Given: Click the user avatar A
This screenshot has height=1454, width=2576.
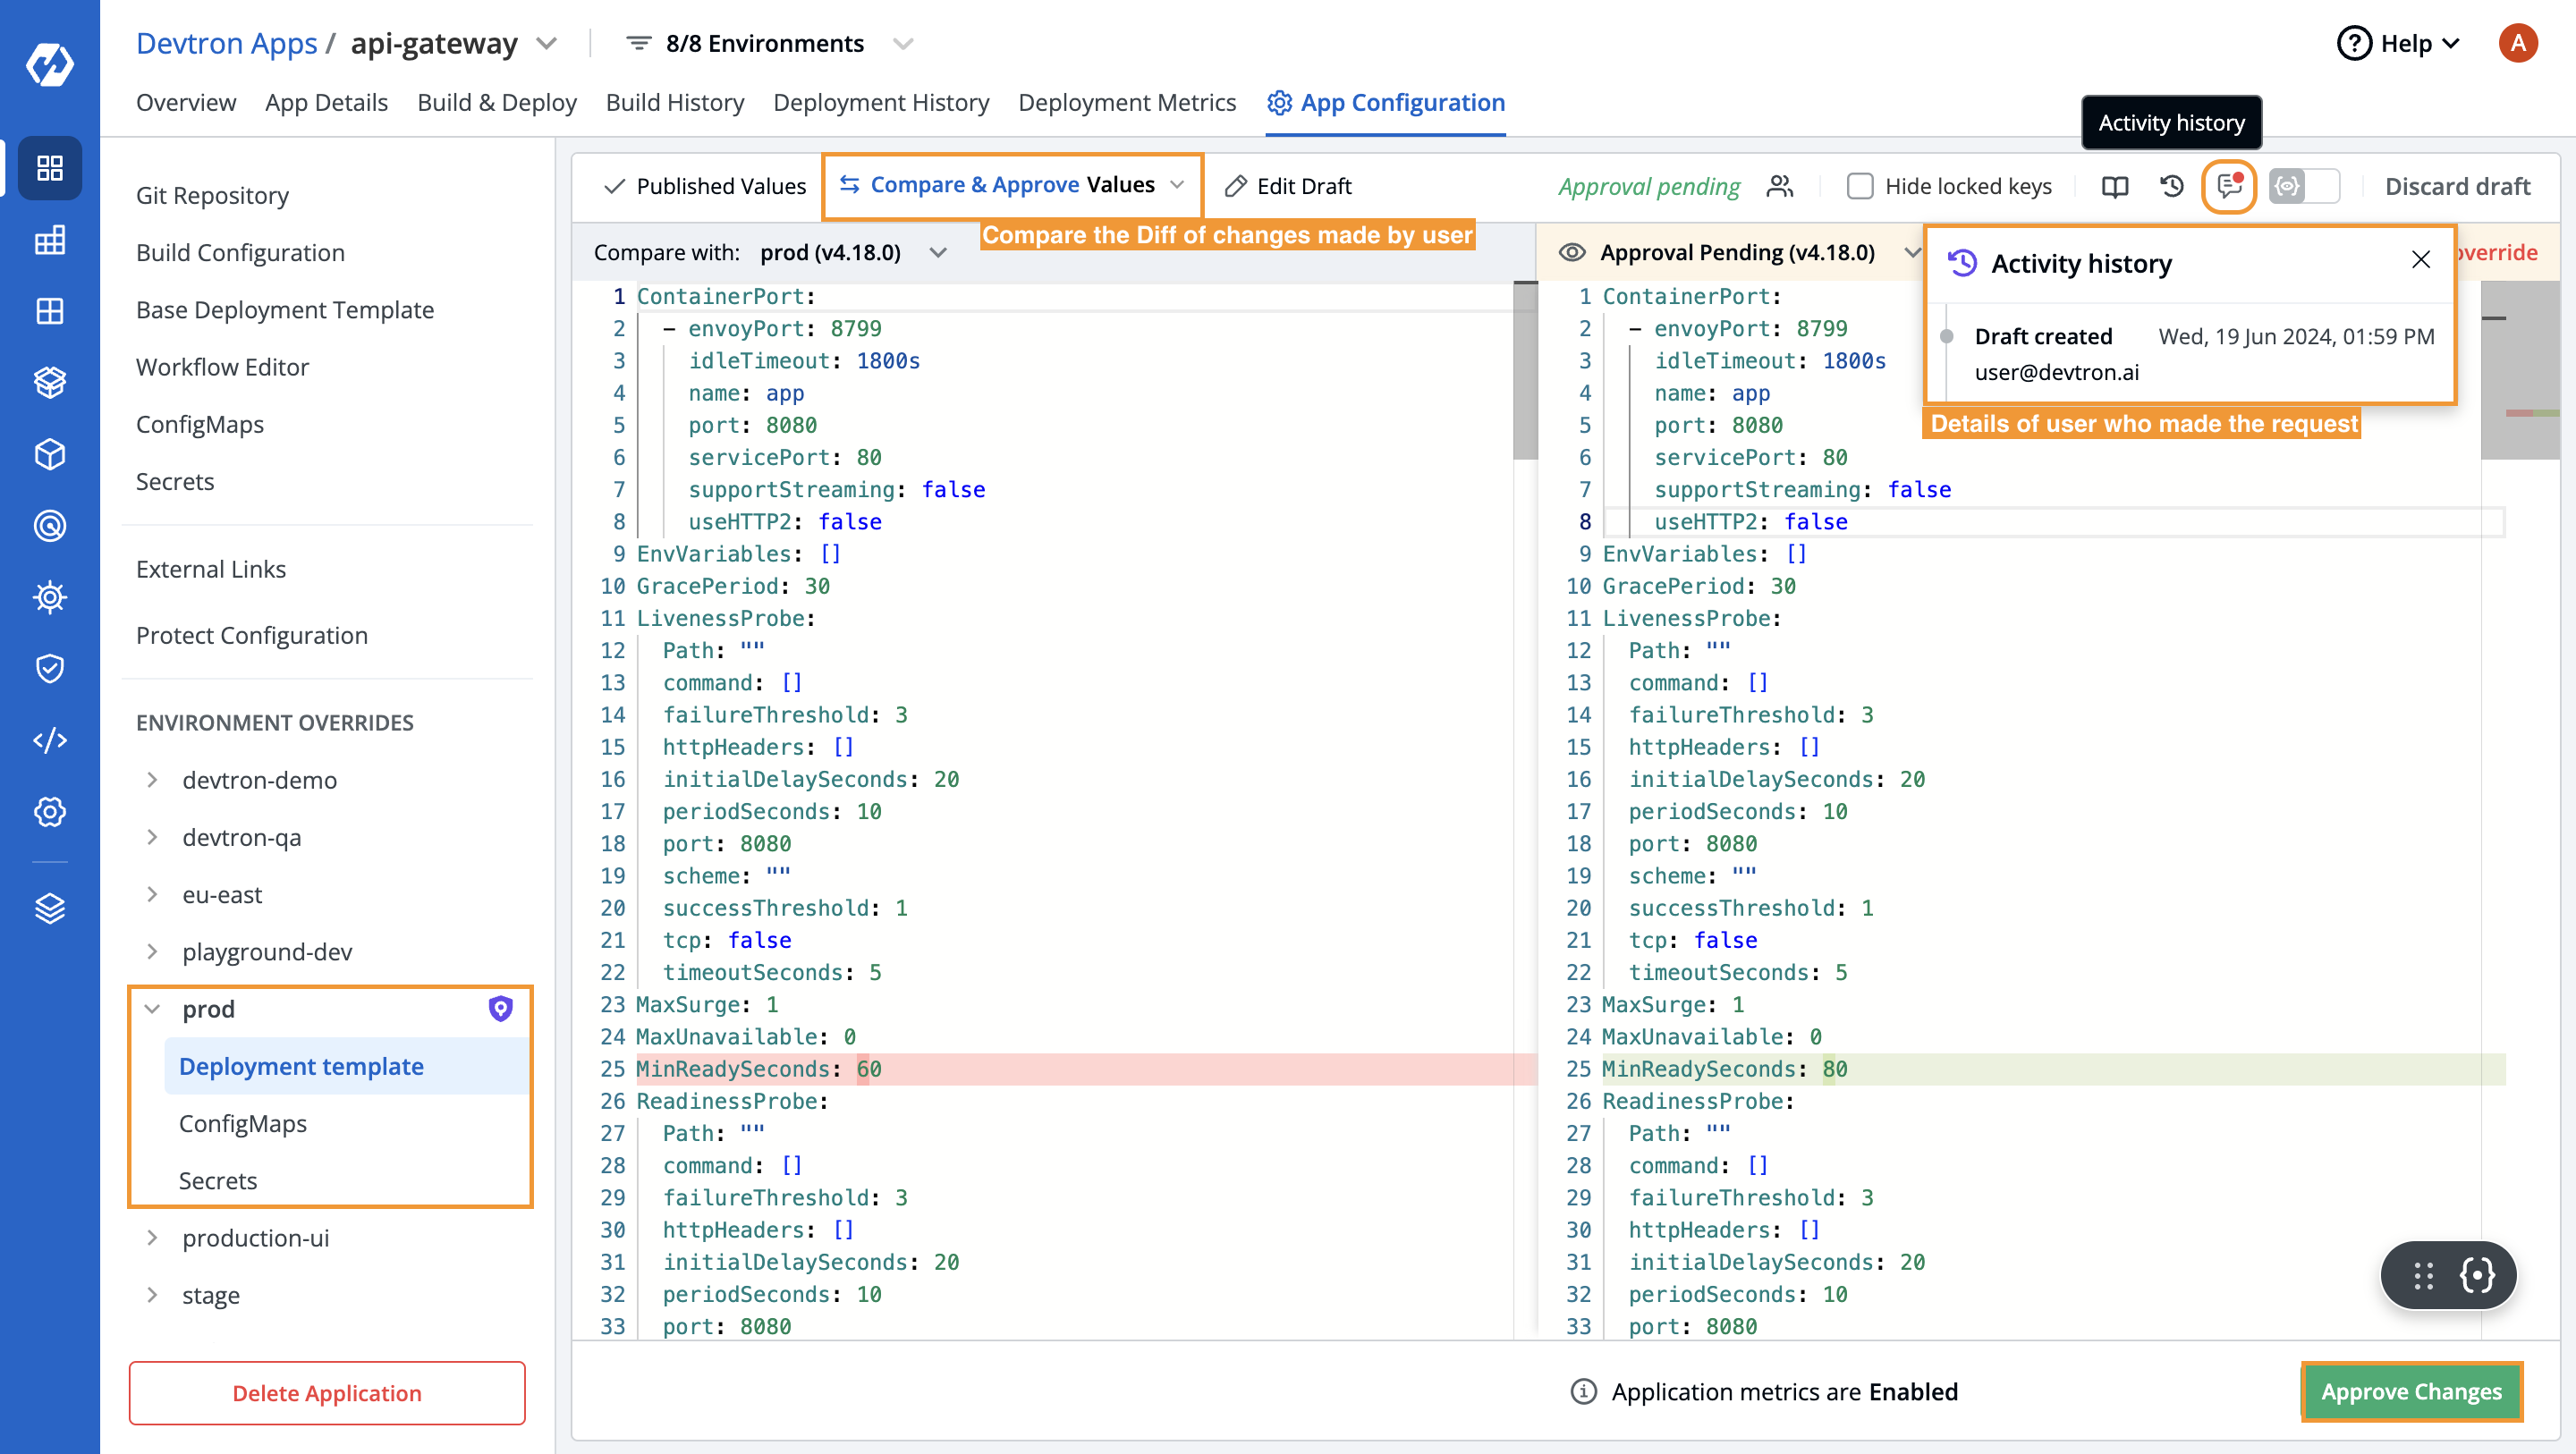Looking at the screenshot, I should [2517, 43].
